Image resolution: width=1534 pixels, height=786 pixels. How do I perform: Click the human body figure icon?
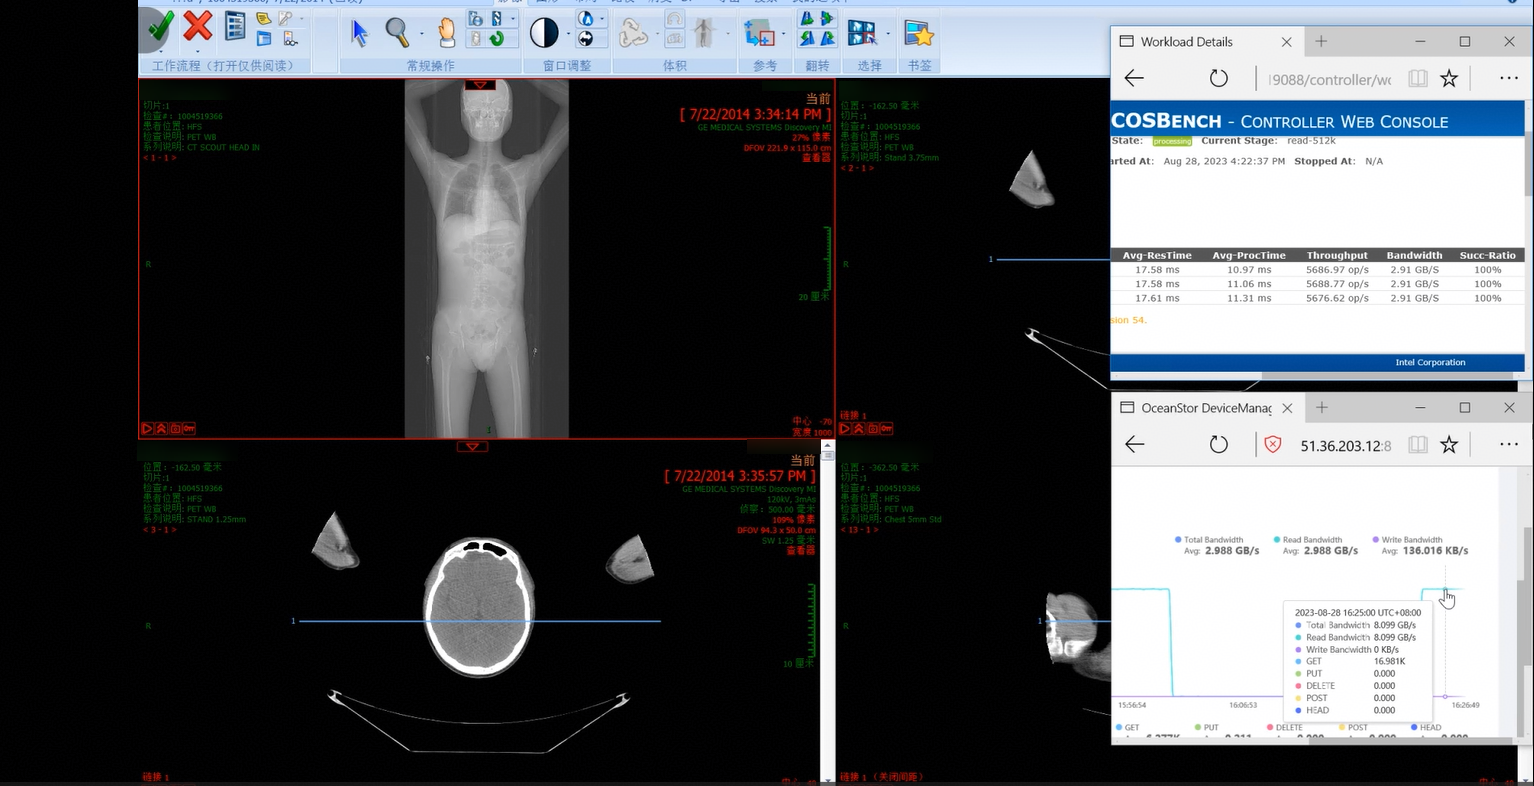tap(704, 33)
